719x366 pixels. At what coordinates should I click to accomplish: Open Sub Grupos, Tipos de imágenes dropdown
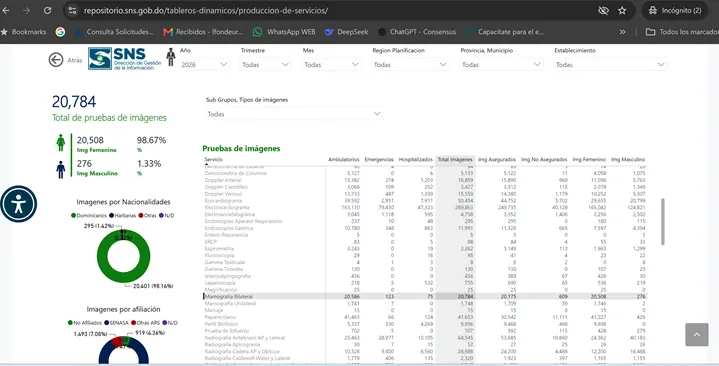click(x=294, y=114)
